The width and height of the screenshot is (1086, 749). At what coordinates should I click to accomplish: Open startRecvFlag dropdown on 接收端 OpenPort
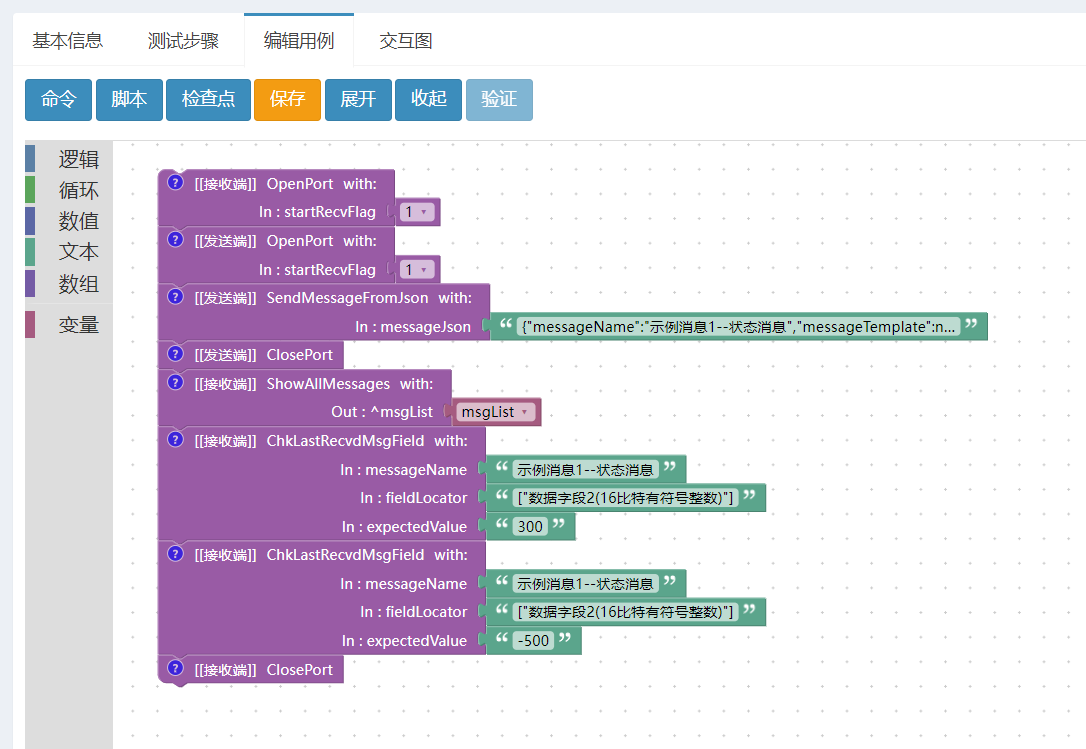(417, 212)
